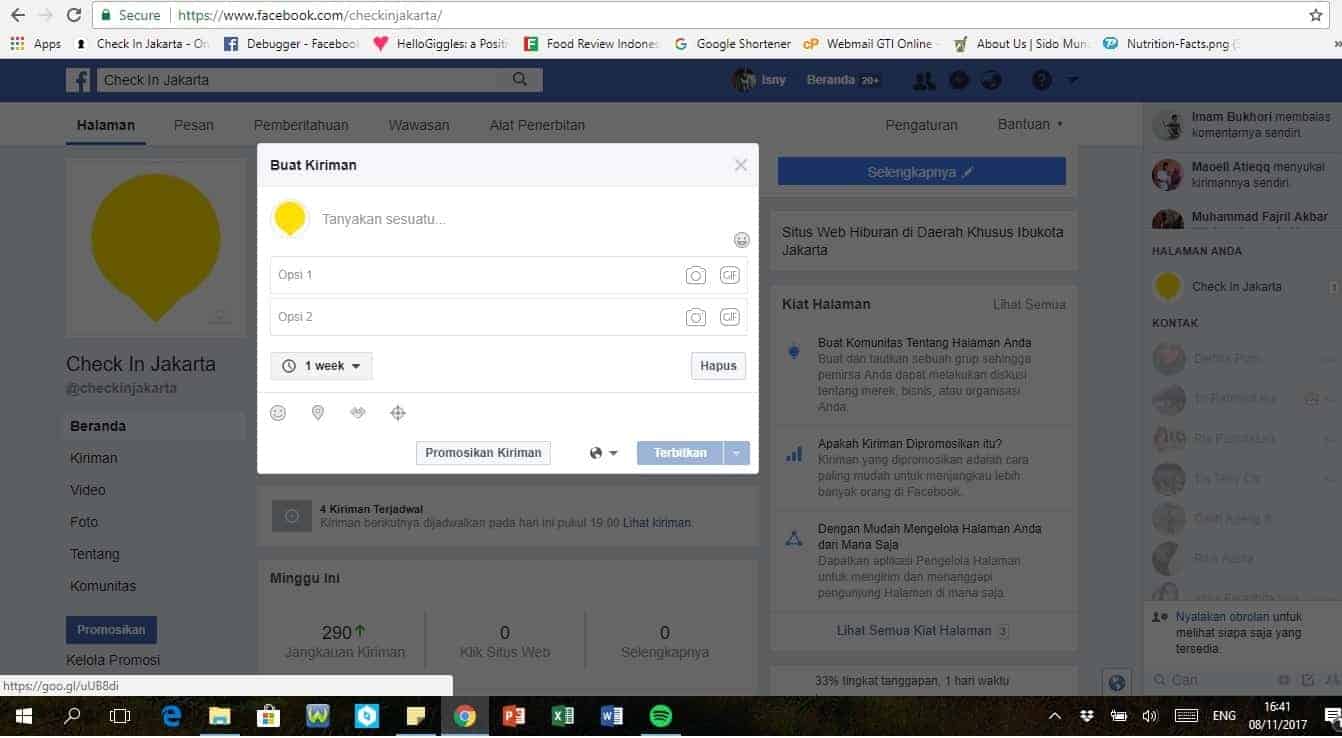The height and width of the screenshot is (738, 1342).
Task: Close the Buat Kiriman dialog
Action: (x=740, y=165)
